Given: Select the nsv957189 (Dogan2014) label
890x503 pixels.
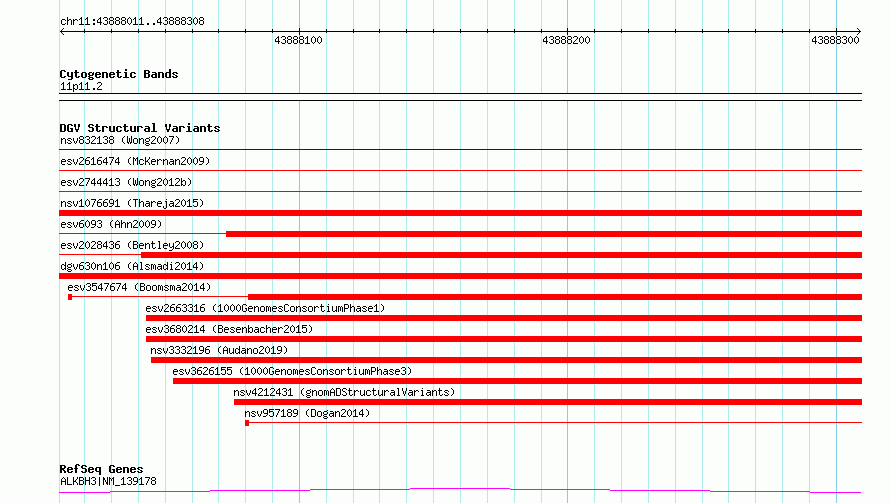Looking at the screenshot, I should pos(307,413).
